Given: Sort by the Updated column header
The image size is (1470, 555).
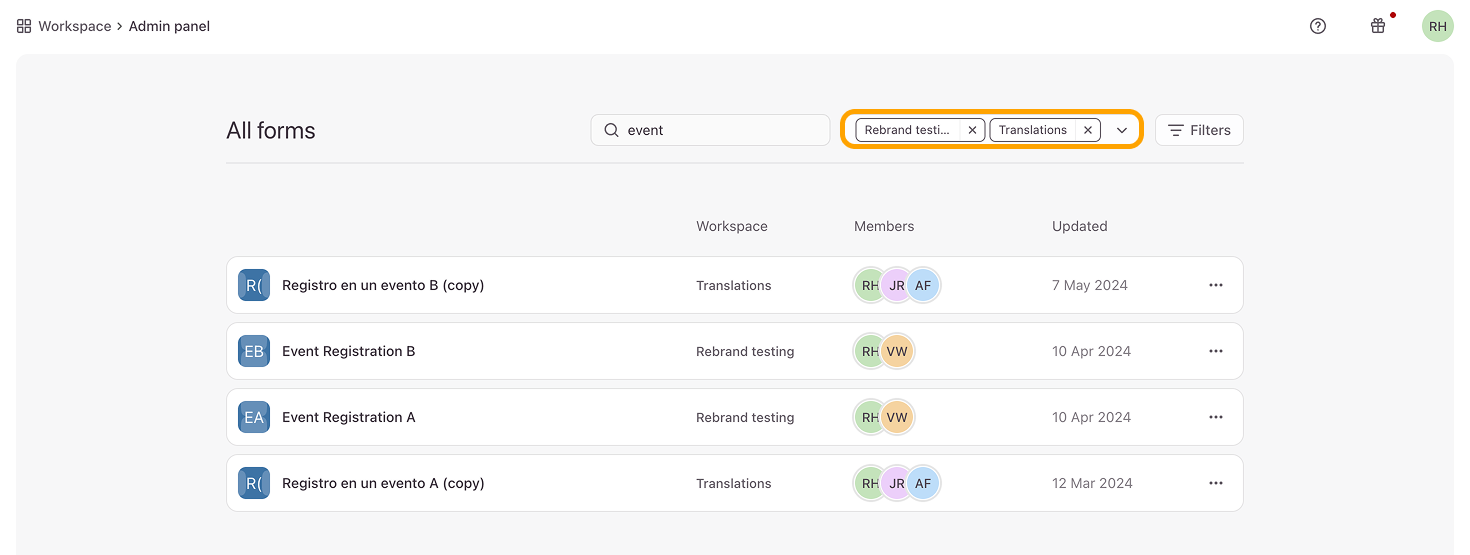Looking at the screenshot, I should [1079, 226].
